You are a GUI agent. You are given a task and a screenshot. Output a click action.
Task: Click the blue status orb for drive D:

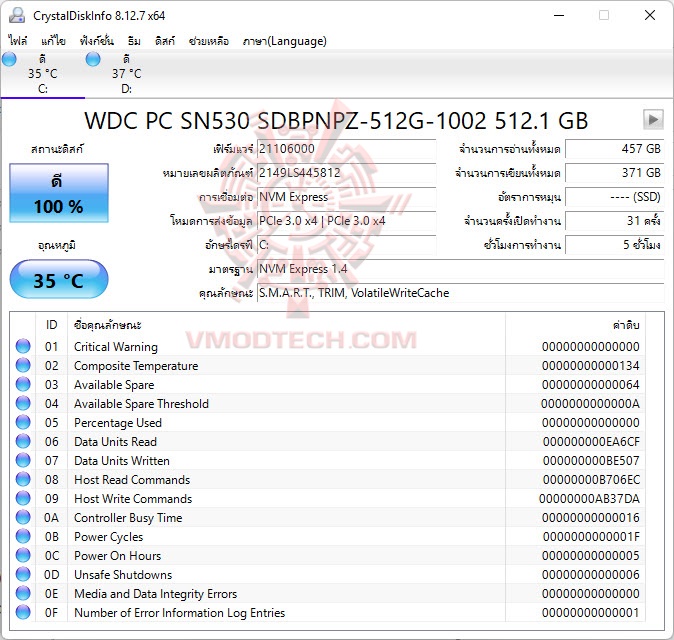point(93,59)
